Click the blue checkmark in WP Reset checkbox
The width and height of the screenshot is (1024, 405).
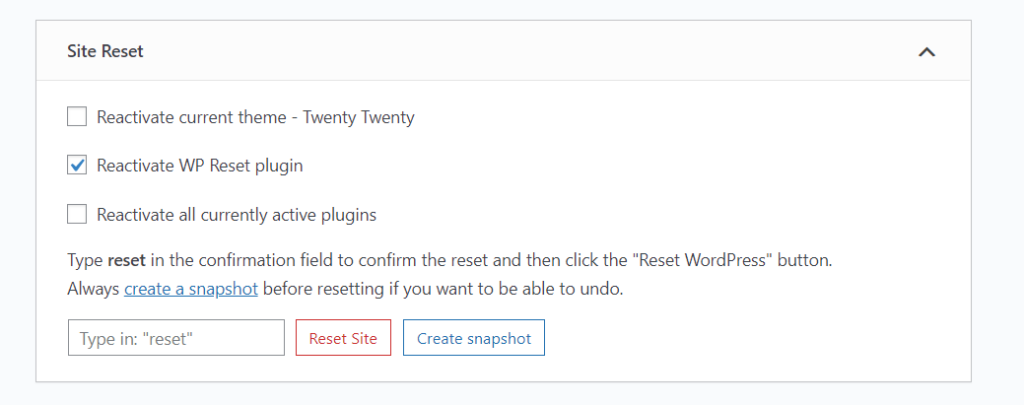[77, 166]
